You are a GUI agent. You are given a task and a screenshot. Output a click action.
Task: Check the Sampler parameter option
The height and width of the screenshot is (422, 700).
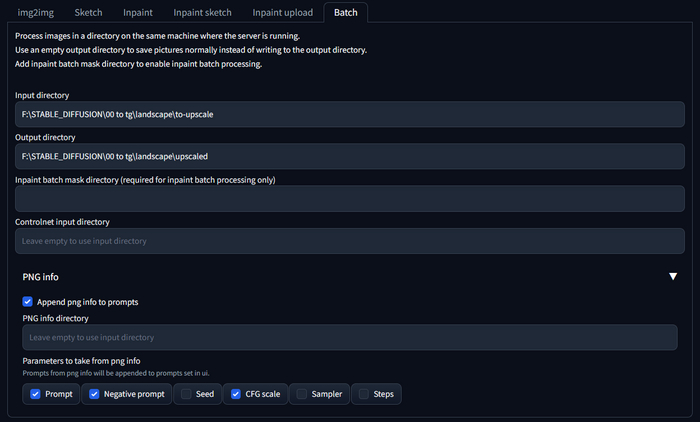click(302, 394)
